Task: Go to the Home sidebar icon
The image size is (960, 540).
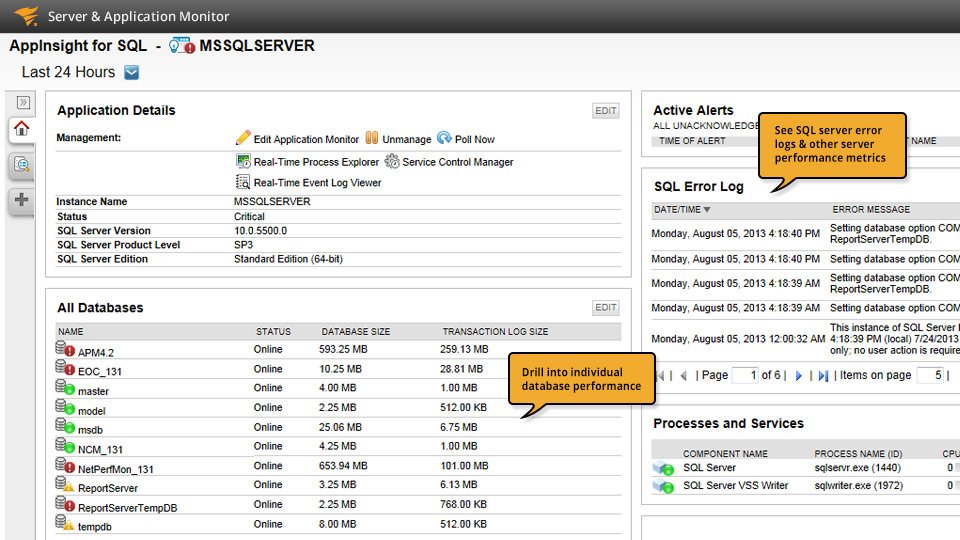Action: click(x=21, y=129)
